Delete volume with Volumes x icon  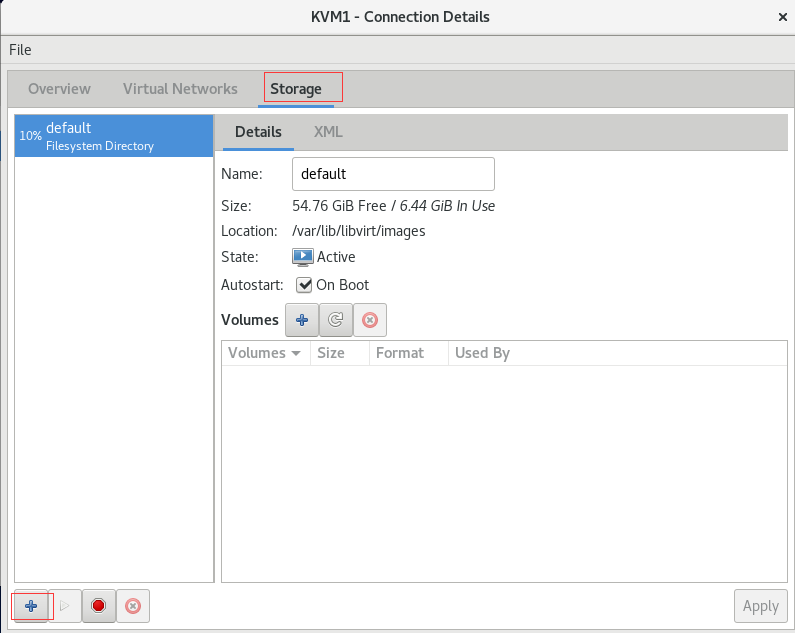(x=370, y=320)
